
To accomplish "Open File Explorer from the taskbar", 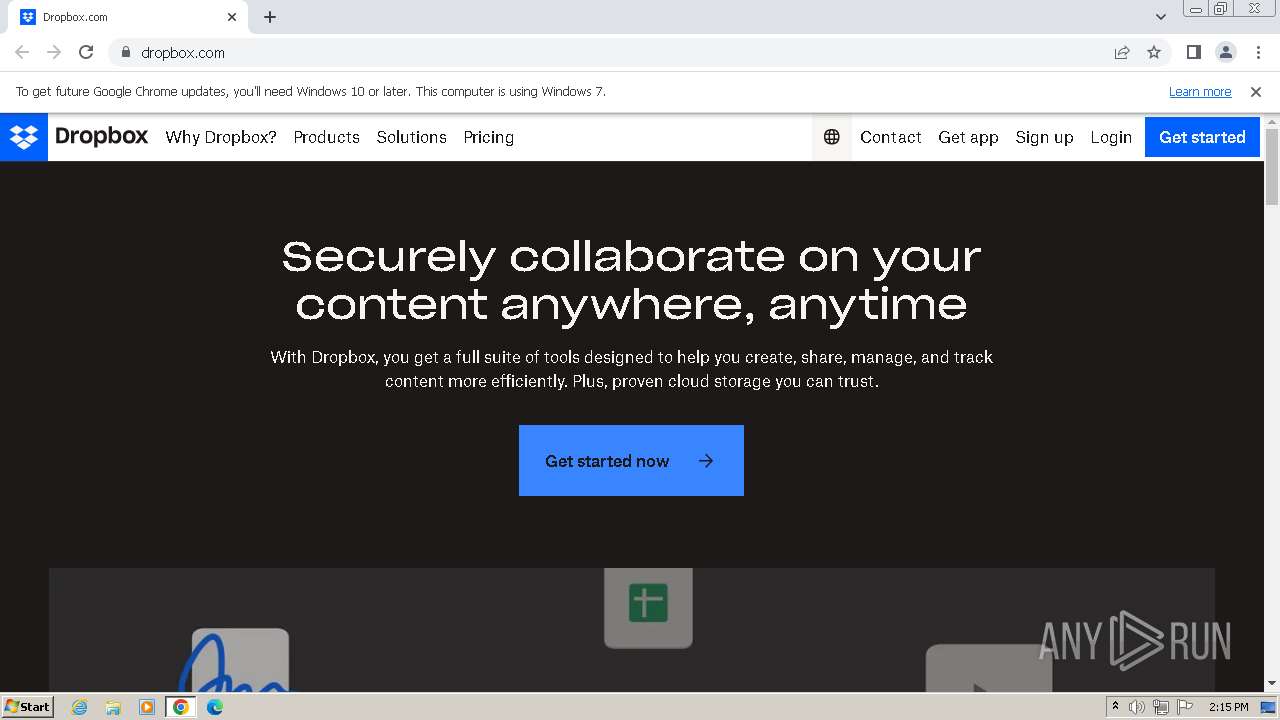I will pos(113,707).
